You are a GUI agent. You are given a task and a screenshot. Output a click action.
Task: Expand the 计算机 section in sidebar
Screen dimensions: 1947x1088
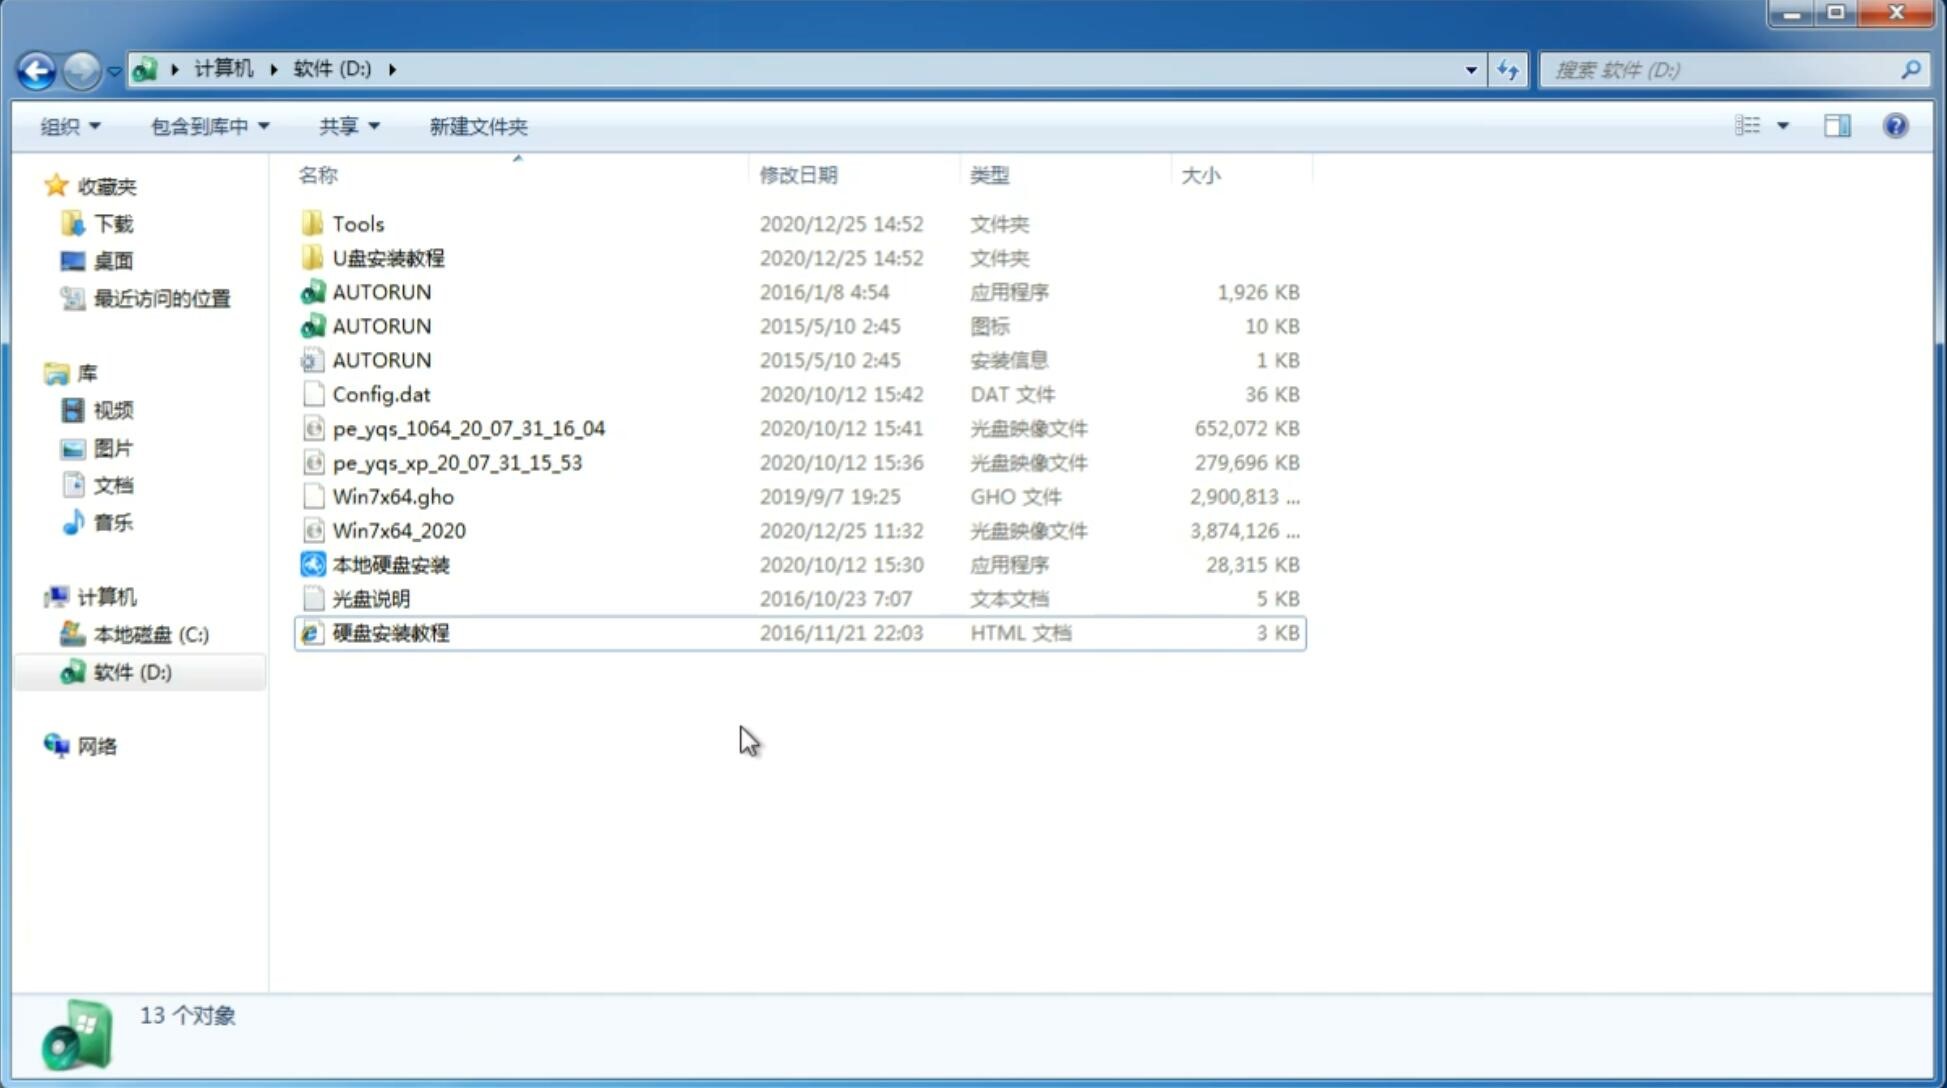(x=35, y=596)
